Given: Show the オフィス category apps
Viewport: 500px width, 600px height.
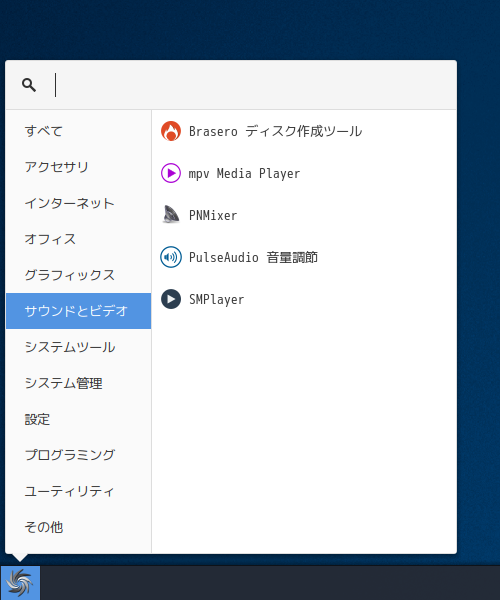Looking at the screenshot, I should pos(78,239).
